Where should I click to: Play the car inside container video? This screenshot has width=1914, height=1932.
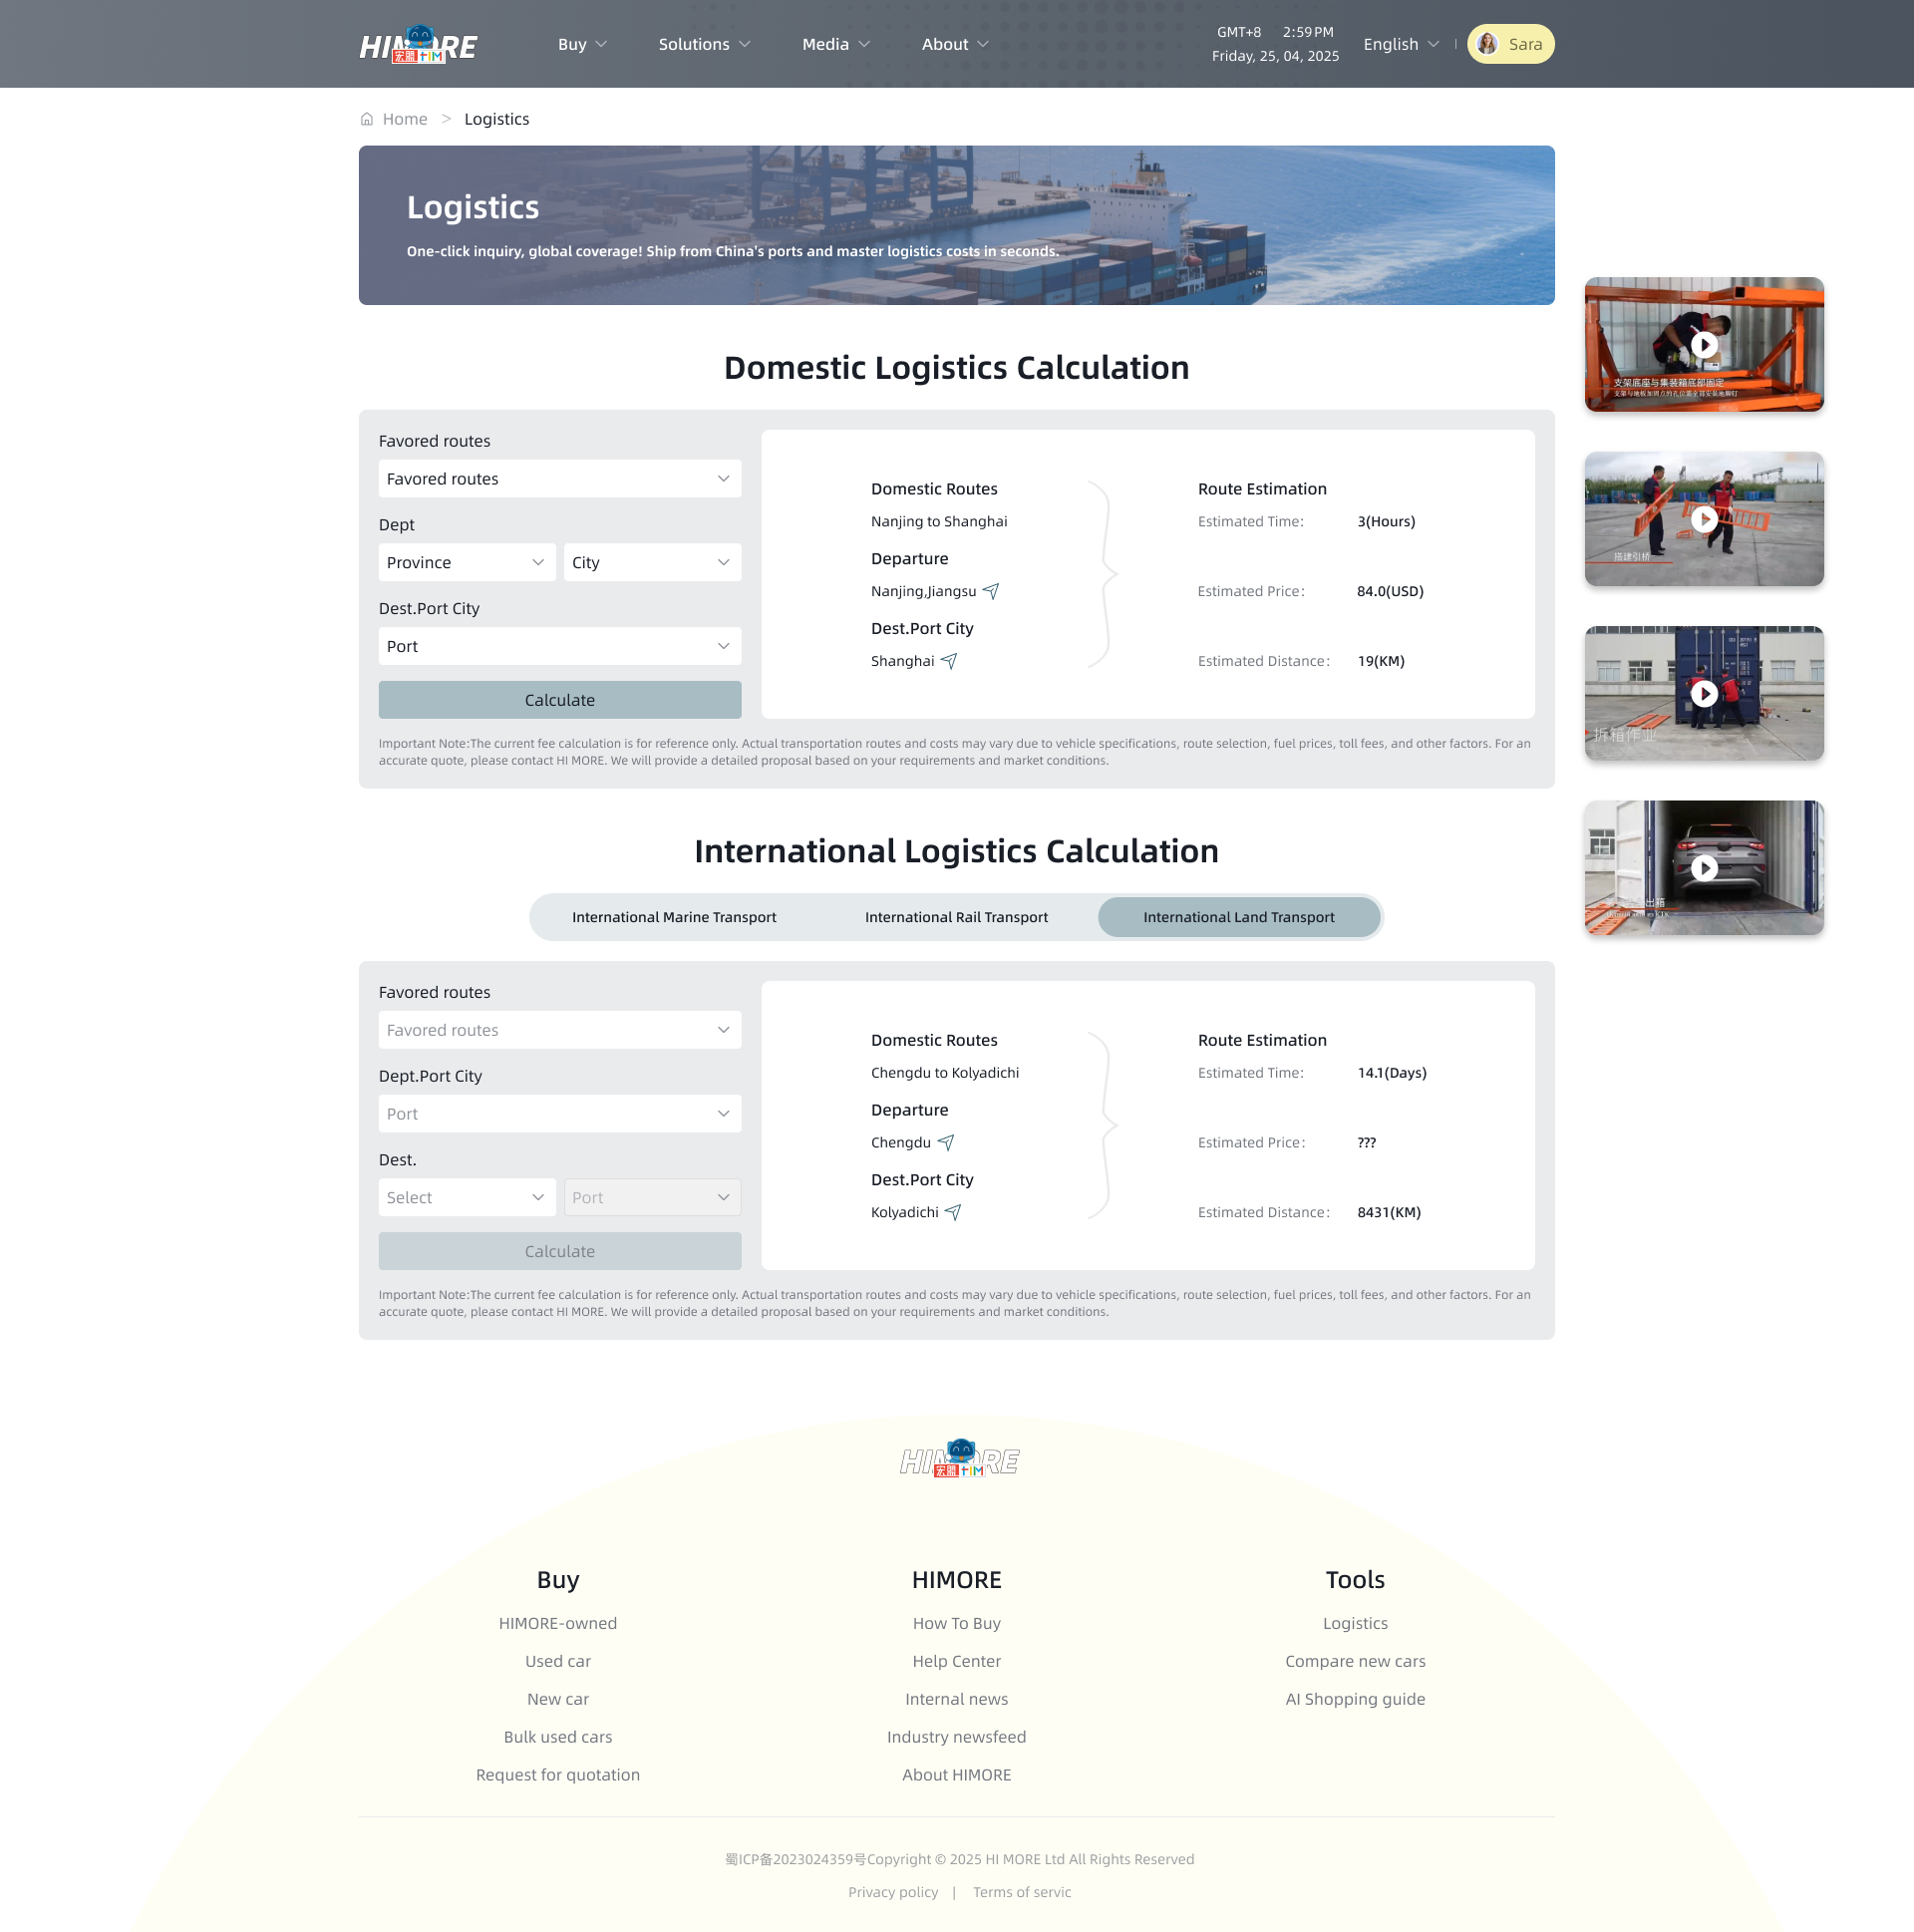click(1704, 868)
